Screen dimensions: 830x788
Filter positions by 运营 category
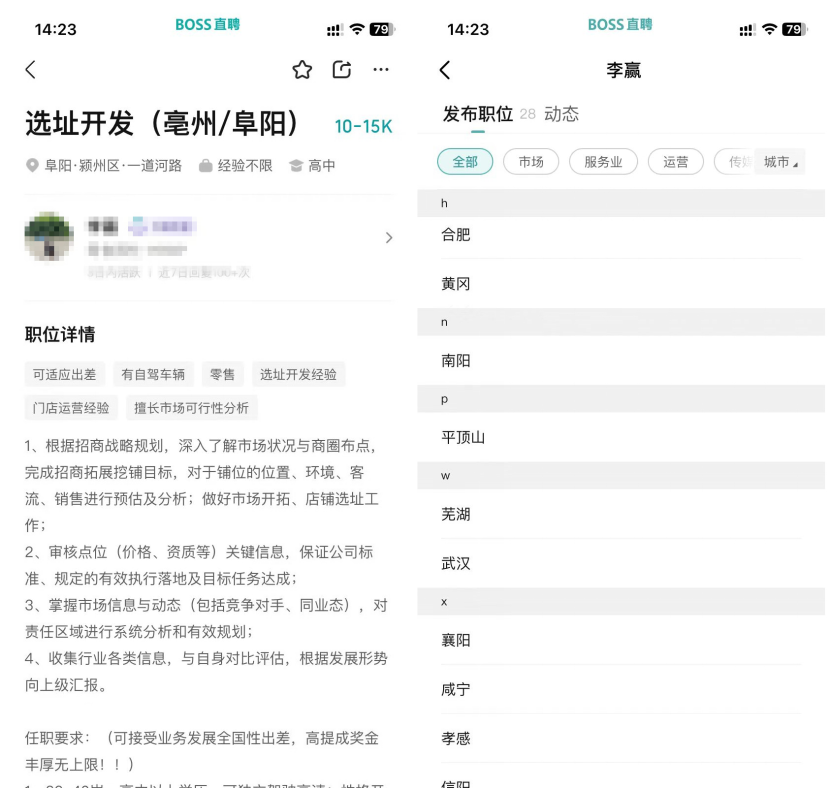pos(675,162)
